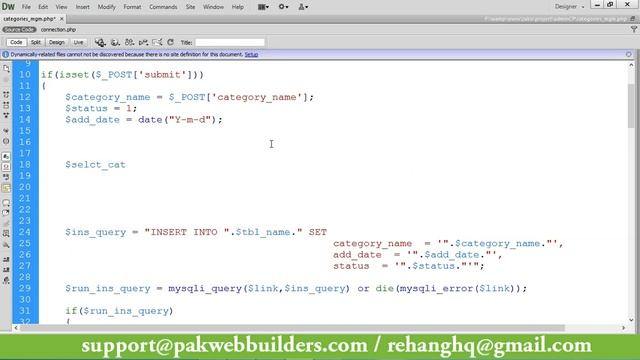Select the Source Code related file
The width and height of the screenshot is (640, 360).
[x=19, y=29]
